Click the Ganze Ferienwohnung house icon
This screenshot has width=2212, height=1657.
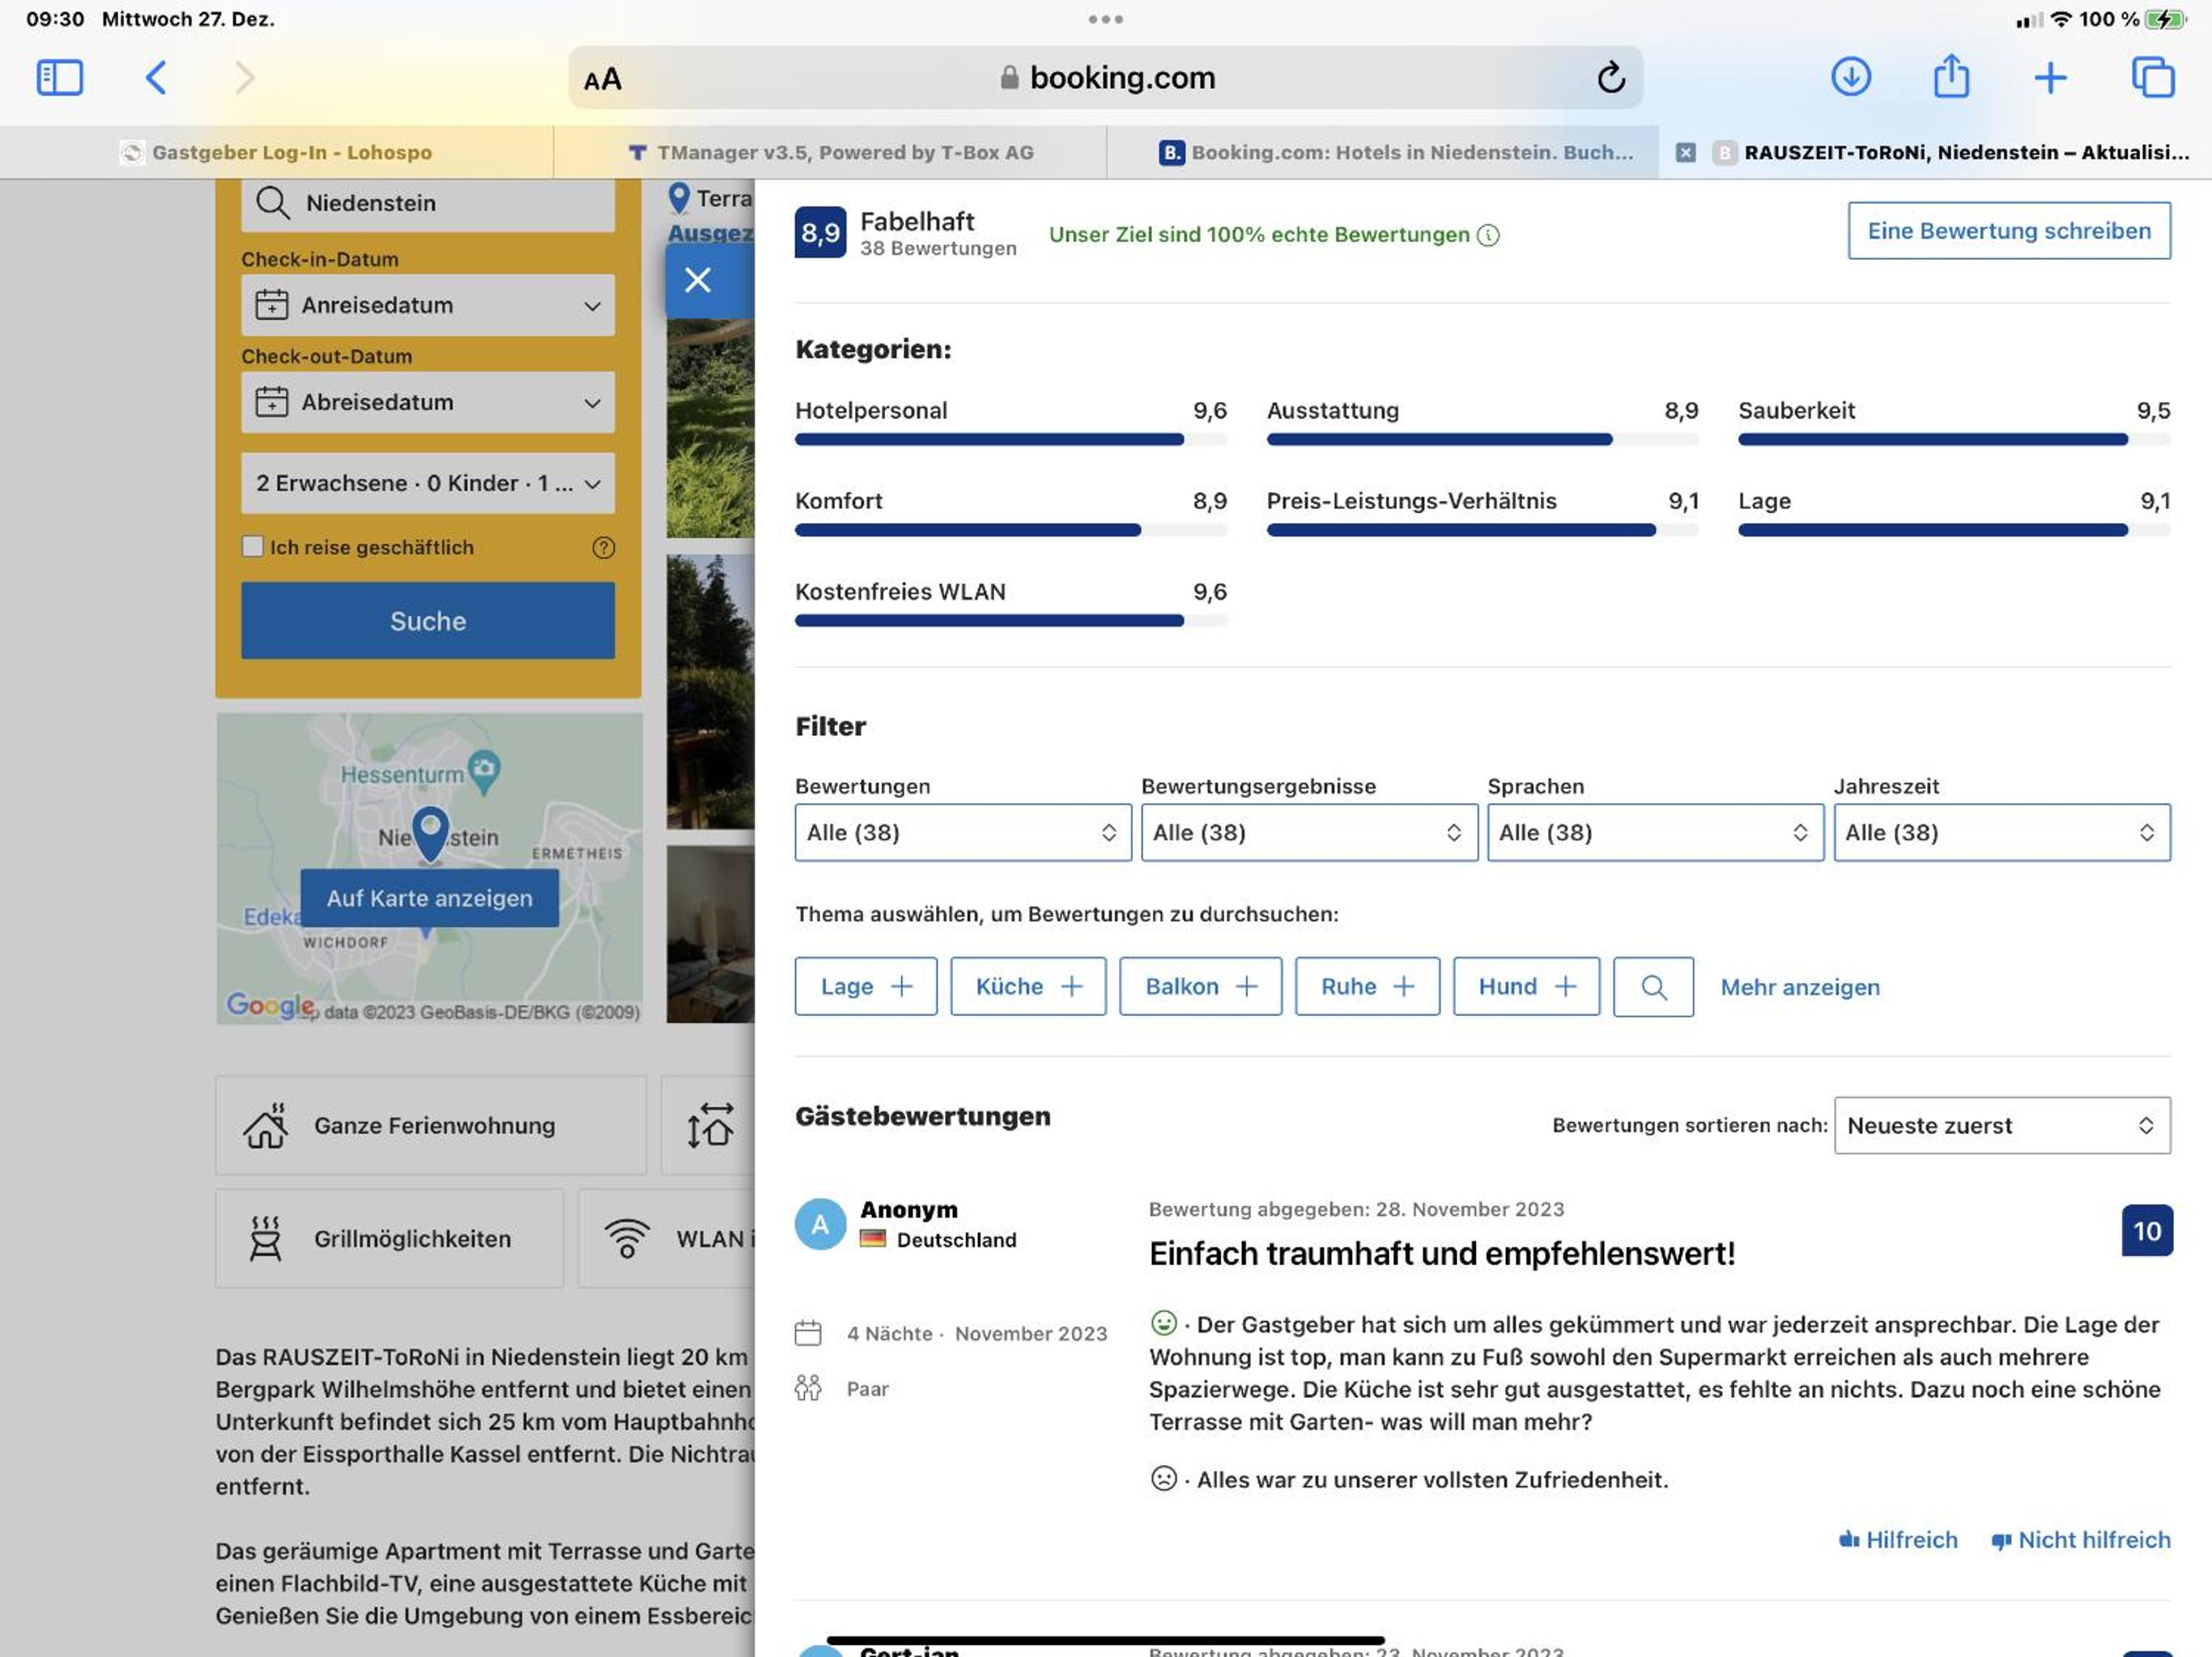(266, 1125)
